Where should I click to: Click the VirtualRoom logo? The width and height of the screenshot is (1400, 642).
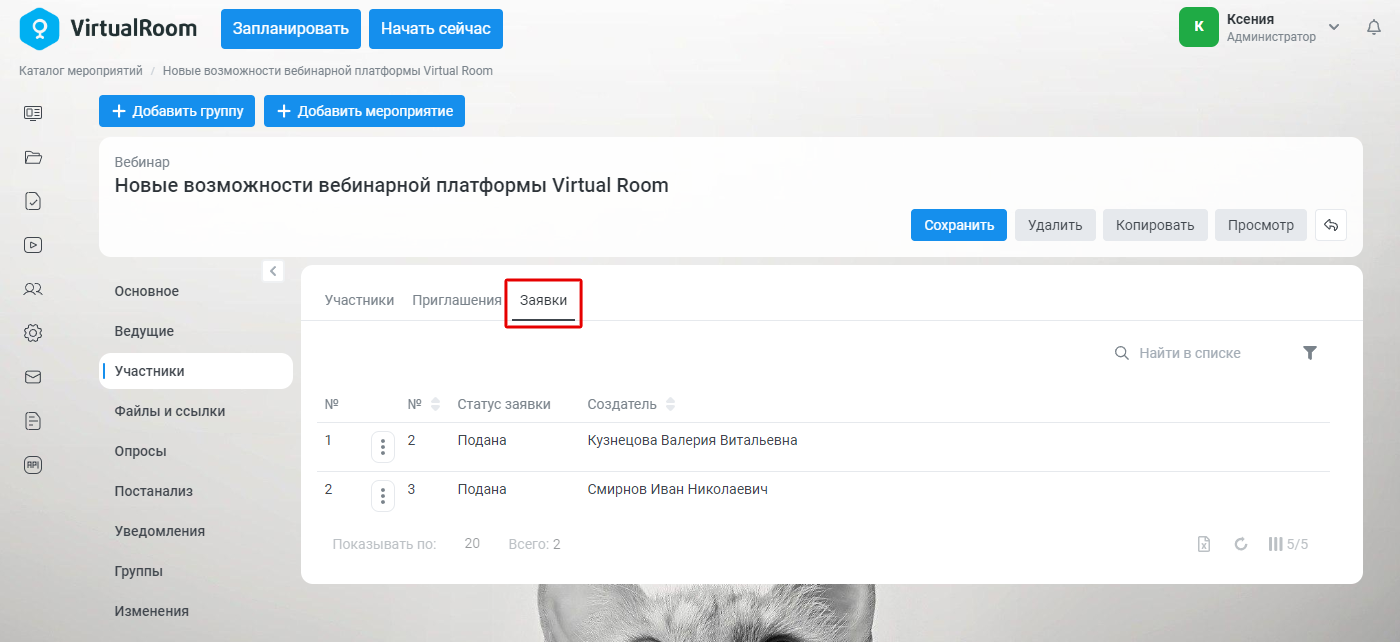pyautogui.click(x=108, y=28)
